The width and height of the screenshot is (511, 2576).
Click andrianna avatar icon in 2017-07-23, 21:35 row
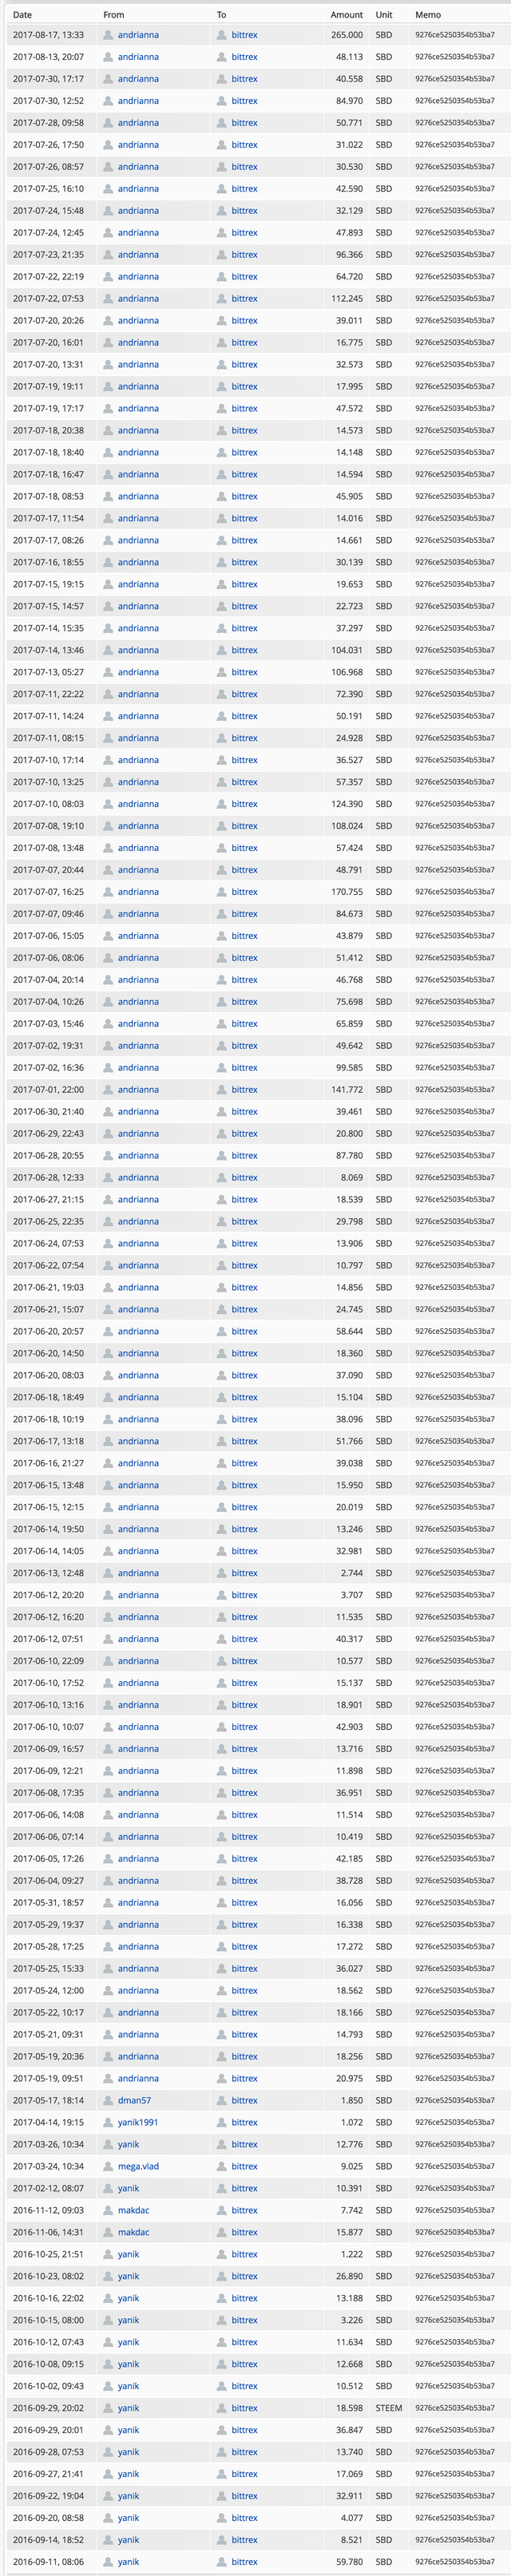click(108, 255)
